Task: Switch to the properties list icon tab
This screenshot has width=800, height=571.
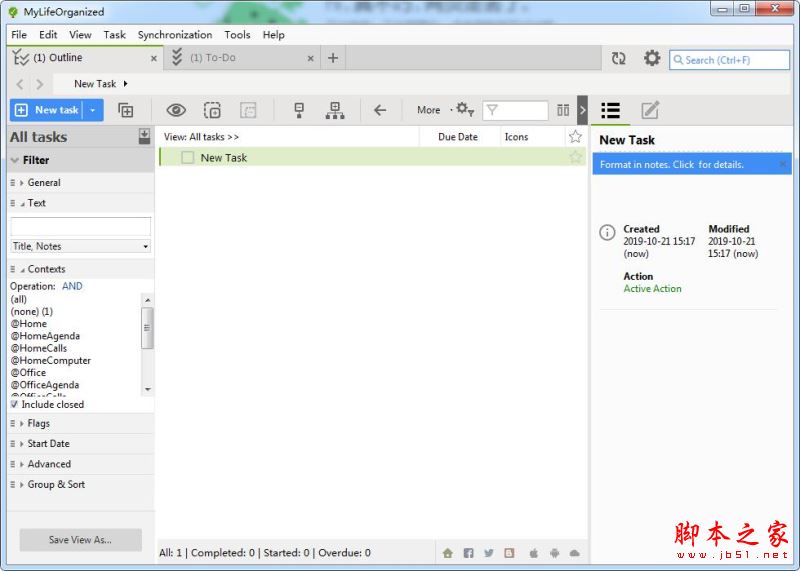Action: point(611,110)
